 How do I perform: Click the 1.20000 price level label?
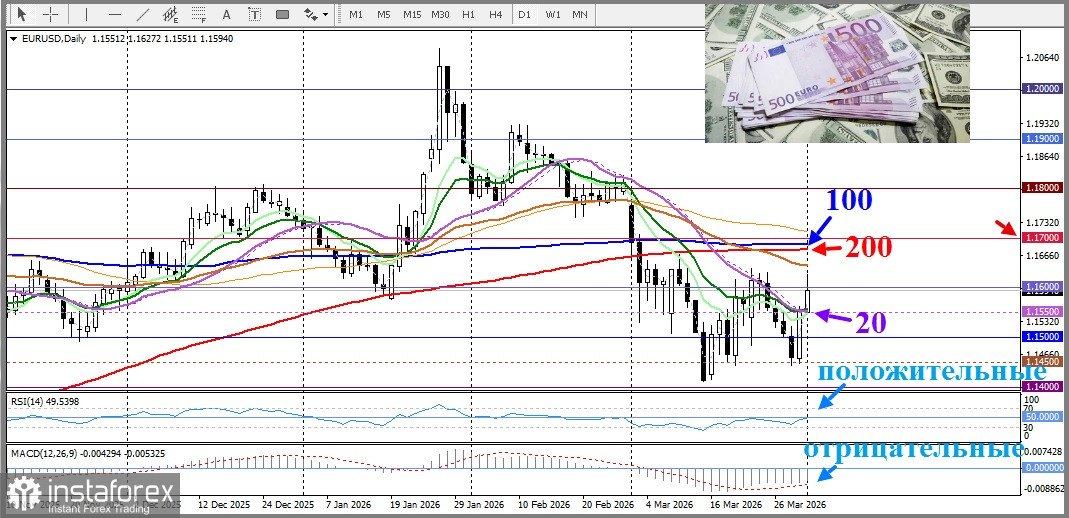pos(1042,89)
